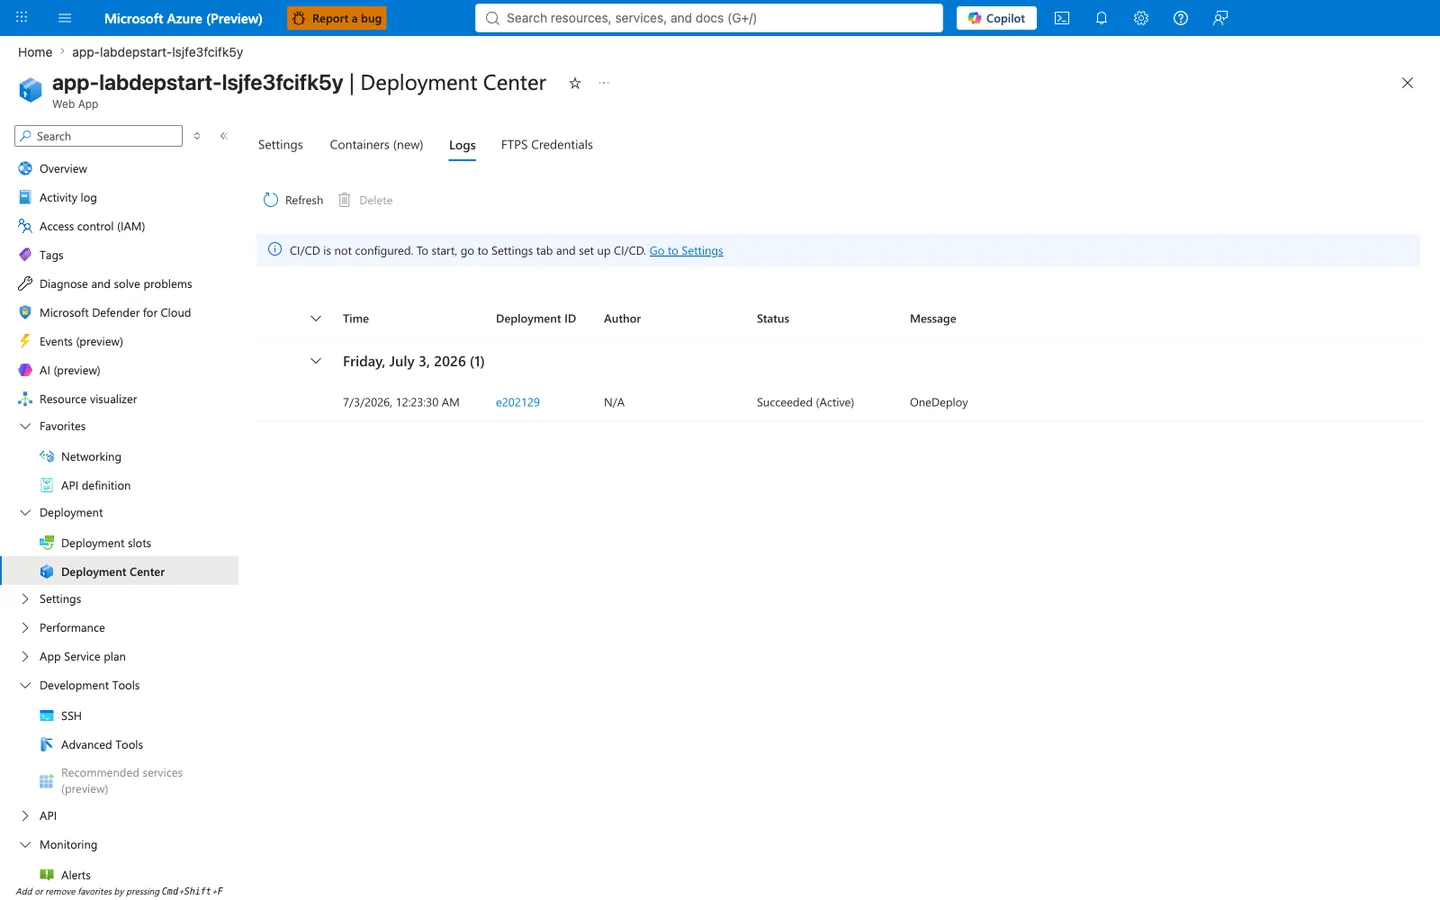Image resolution: width=1440 pixels, height=900 pixels.
Task: Open Resource visualizer
Action: point(88,399)
